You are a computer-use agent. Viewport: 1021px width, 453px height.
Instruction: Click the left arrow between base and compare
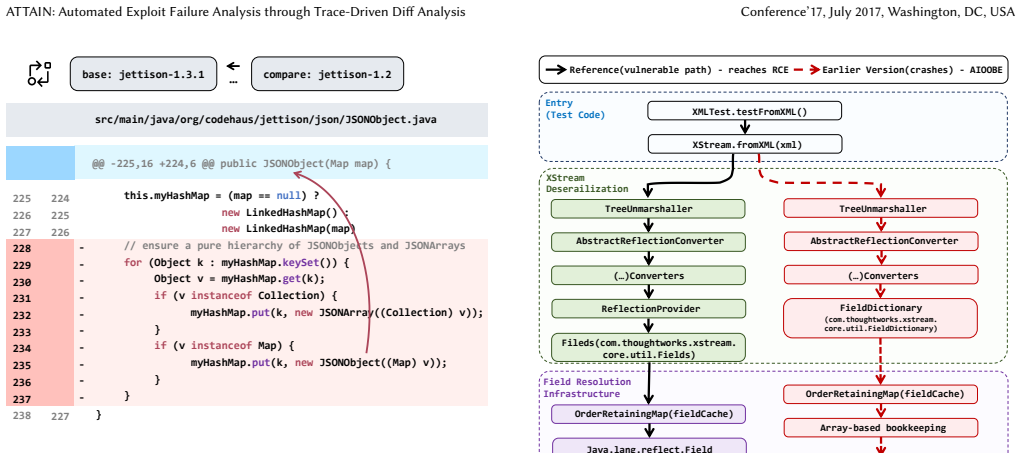(x=233, y=66)
